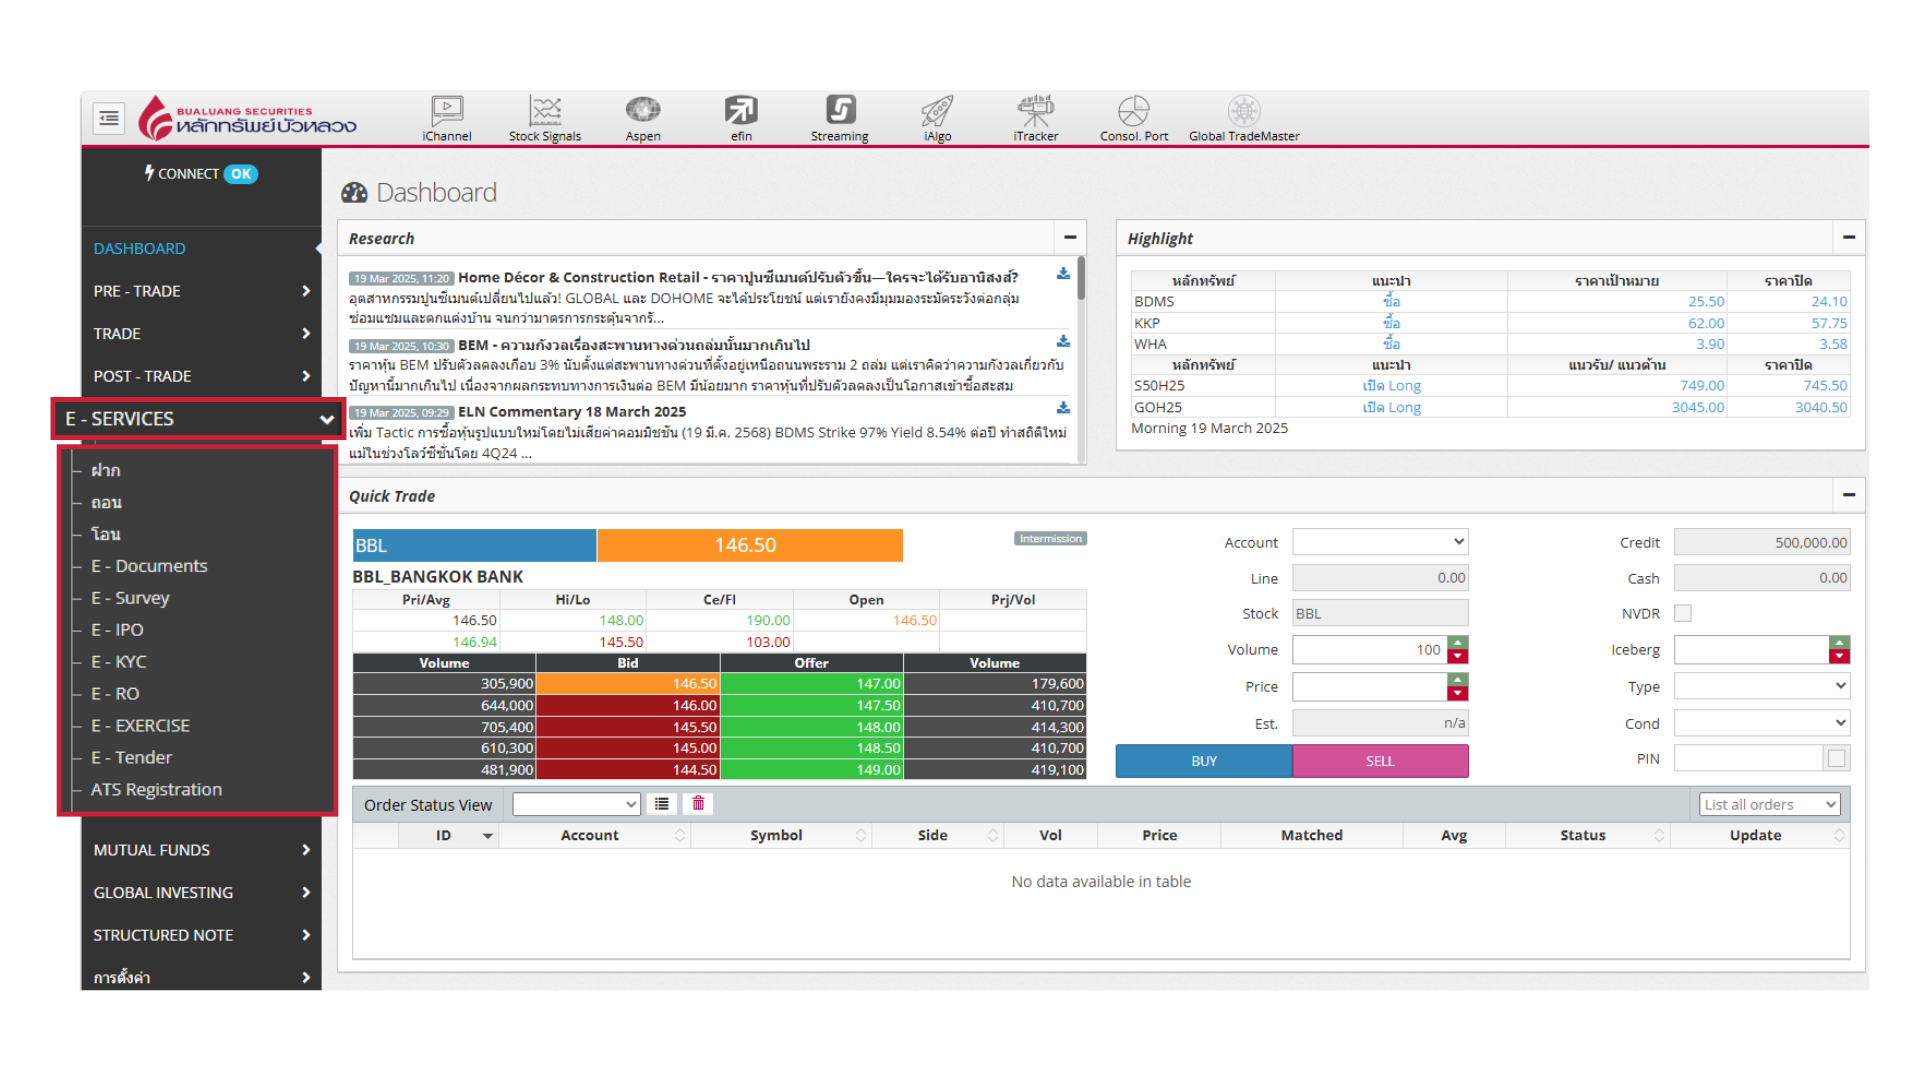Expand the TRADE menu
This screenshot has height=1080, width=1920.
tap(201, 334)
